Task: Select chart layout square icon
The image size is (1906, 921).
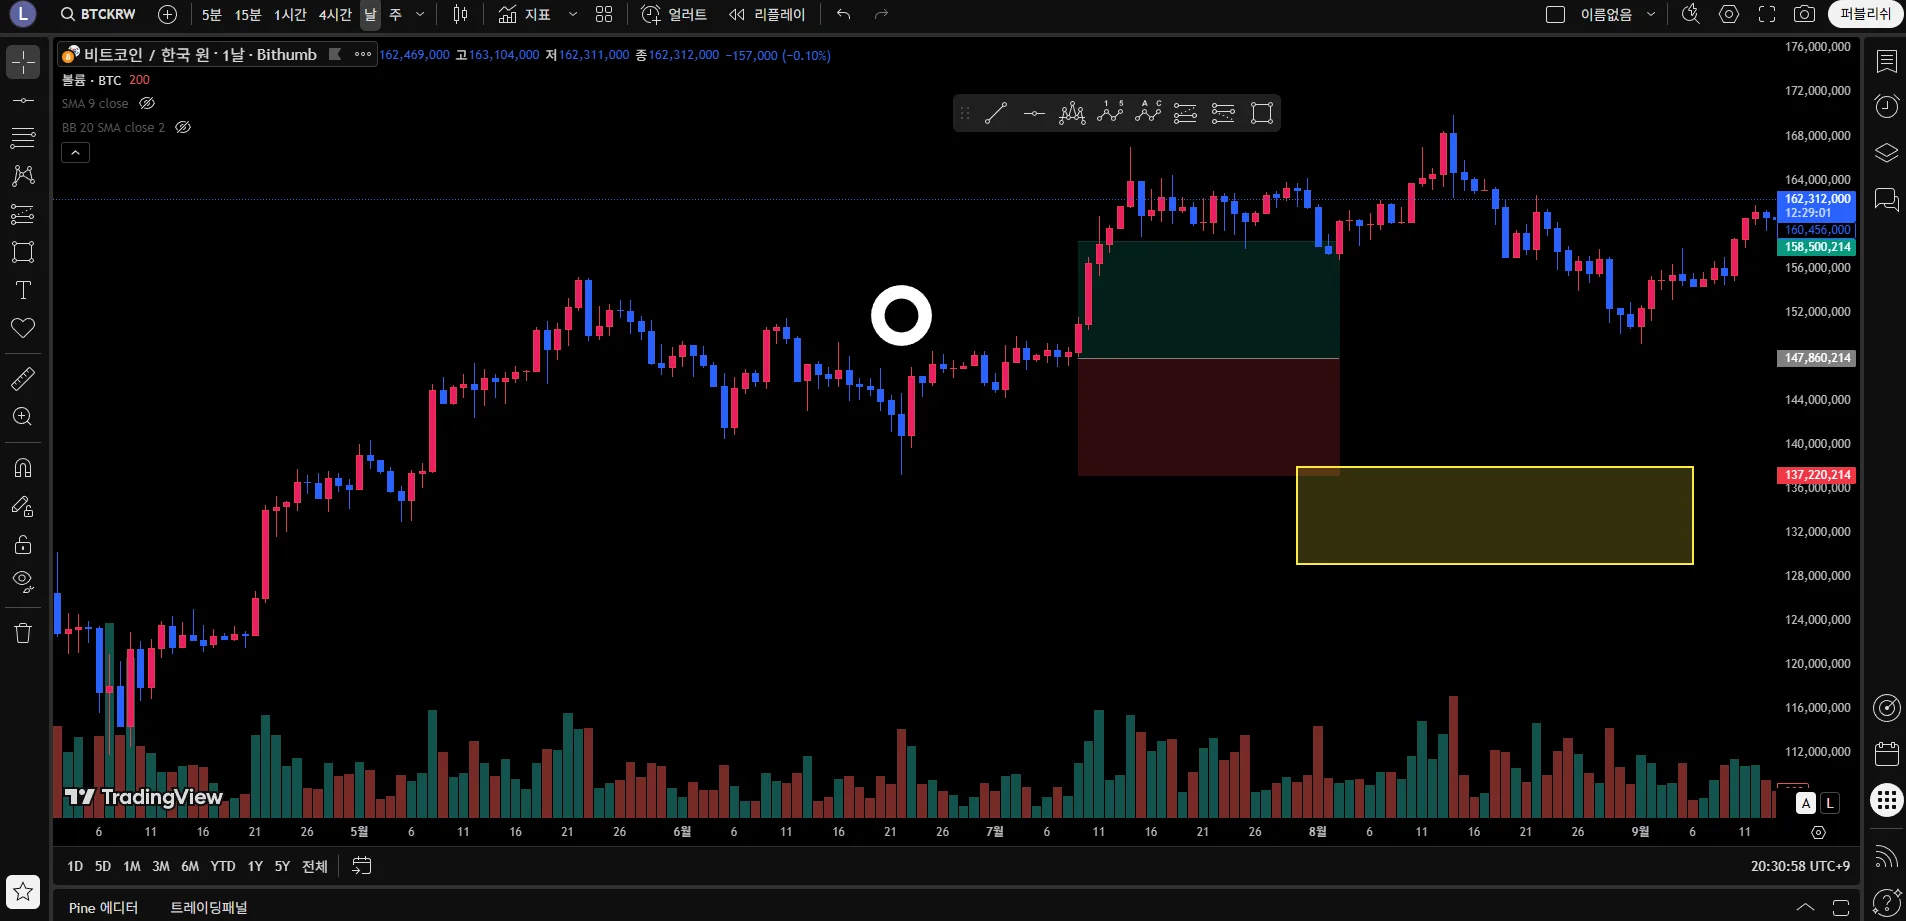Action: pos(1555,14)
